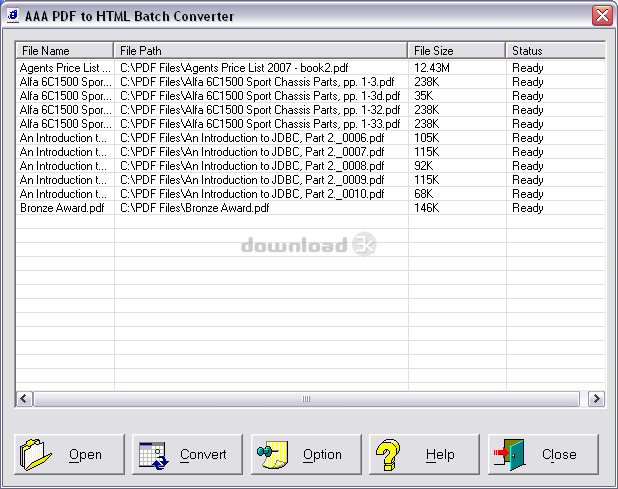Sort list by Status column
This screenshot has height=489, width=618.
(x=554, y=50)
